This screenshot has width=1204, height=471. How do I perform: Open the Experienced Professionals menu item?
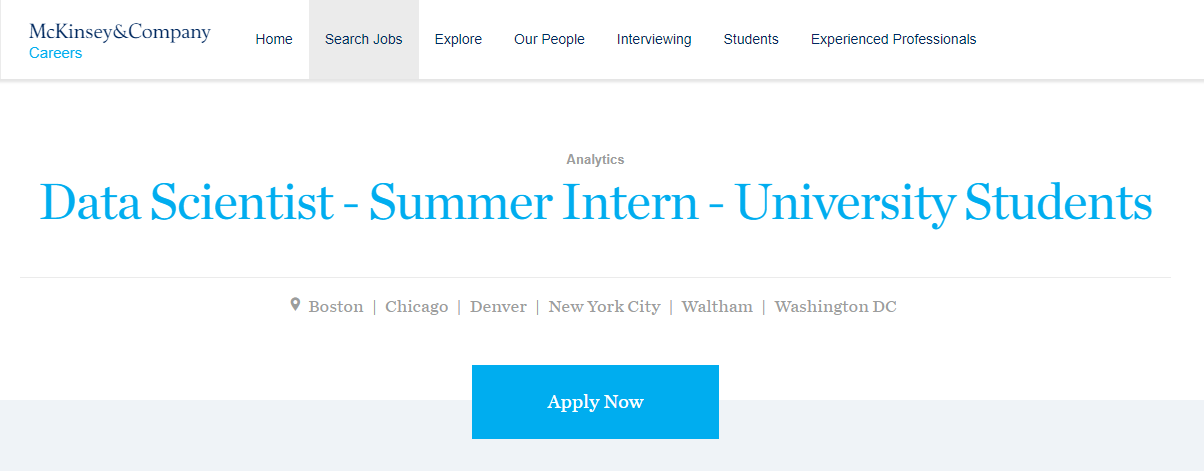(x=893, y=40)
